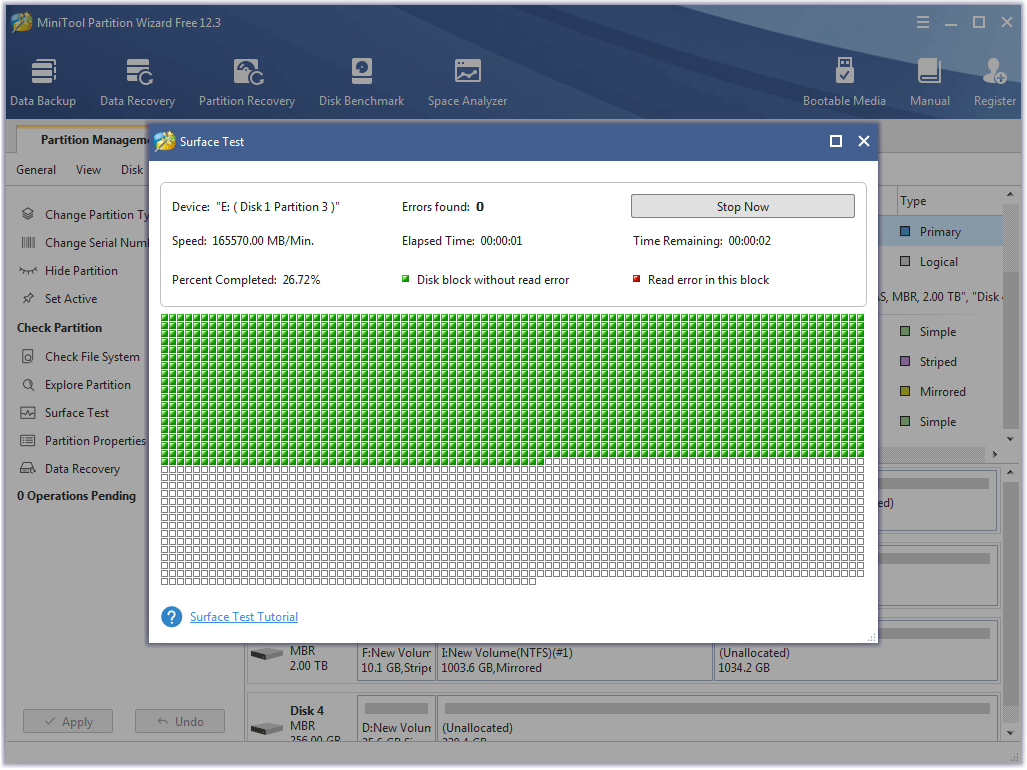Click the Change Partition Type icon in the sidebar
This screenshot has width=1027, height=770.
point(28,214)
